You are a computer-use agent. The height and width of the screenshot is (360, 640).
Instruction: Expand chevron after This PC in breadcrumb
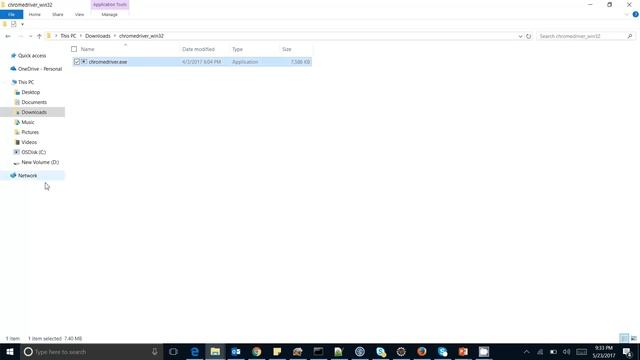point(81,36)
